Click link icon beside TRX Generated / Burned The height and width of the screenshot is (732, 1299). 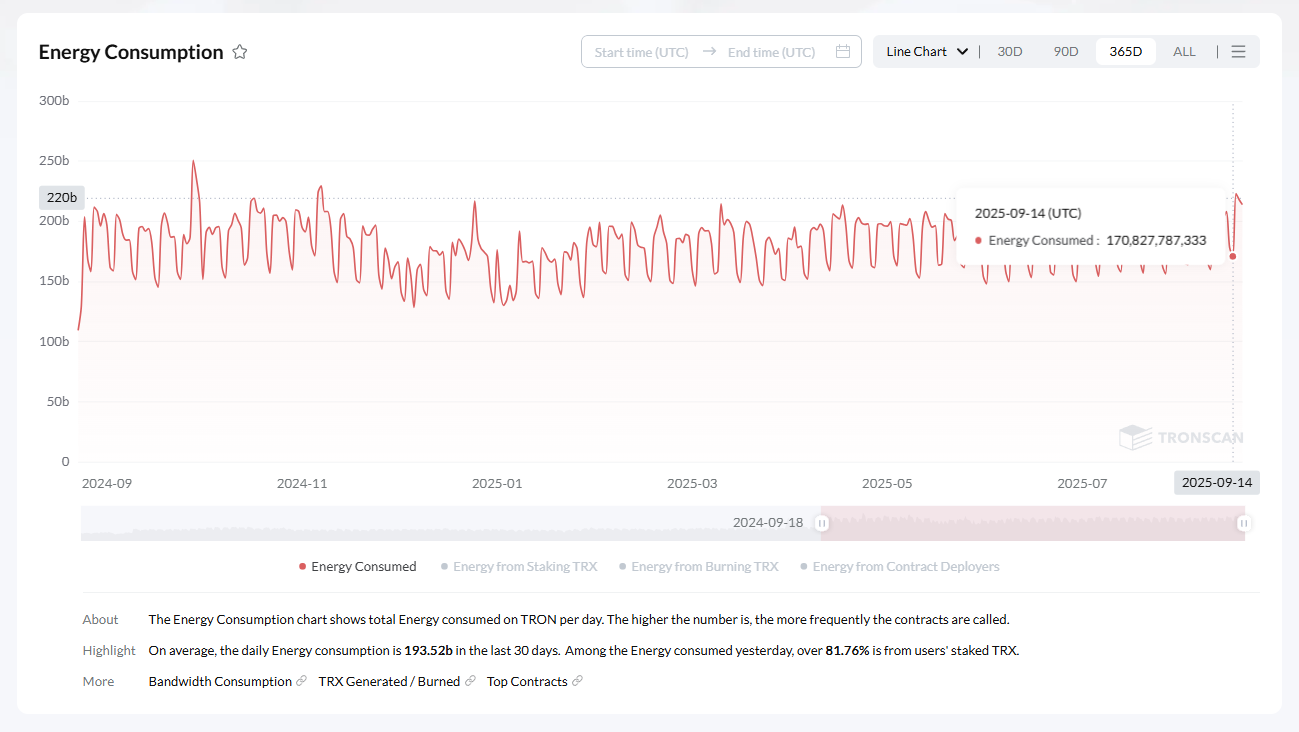coord(470,681)
